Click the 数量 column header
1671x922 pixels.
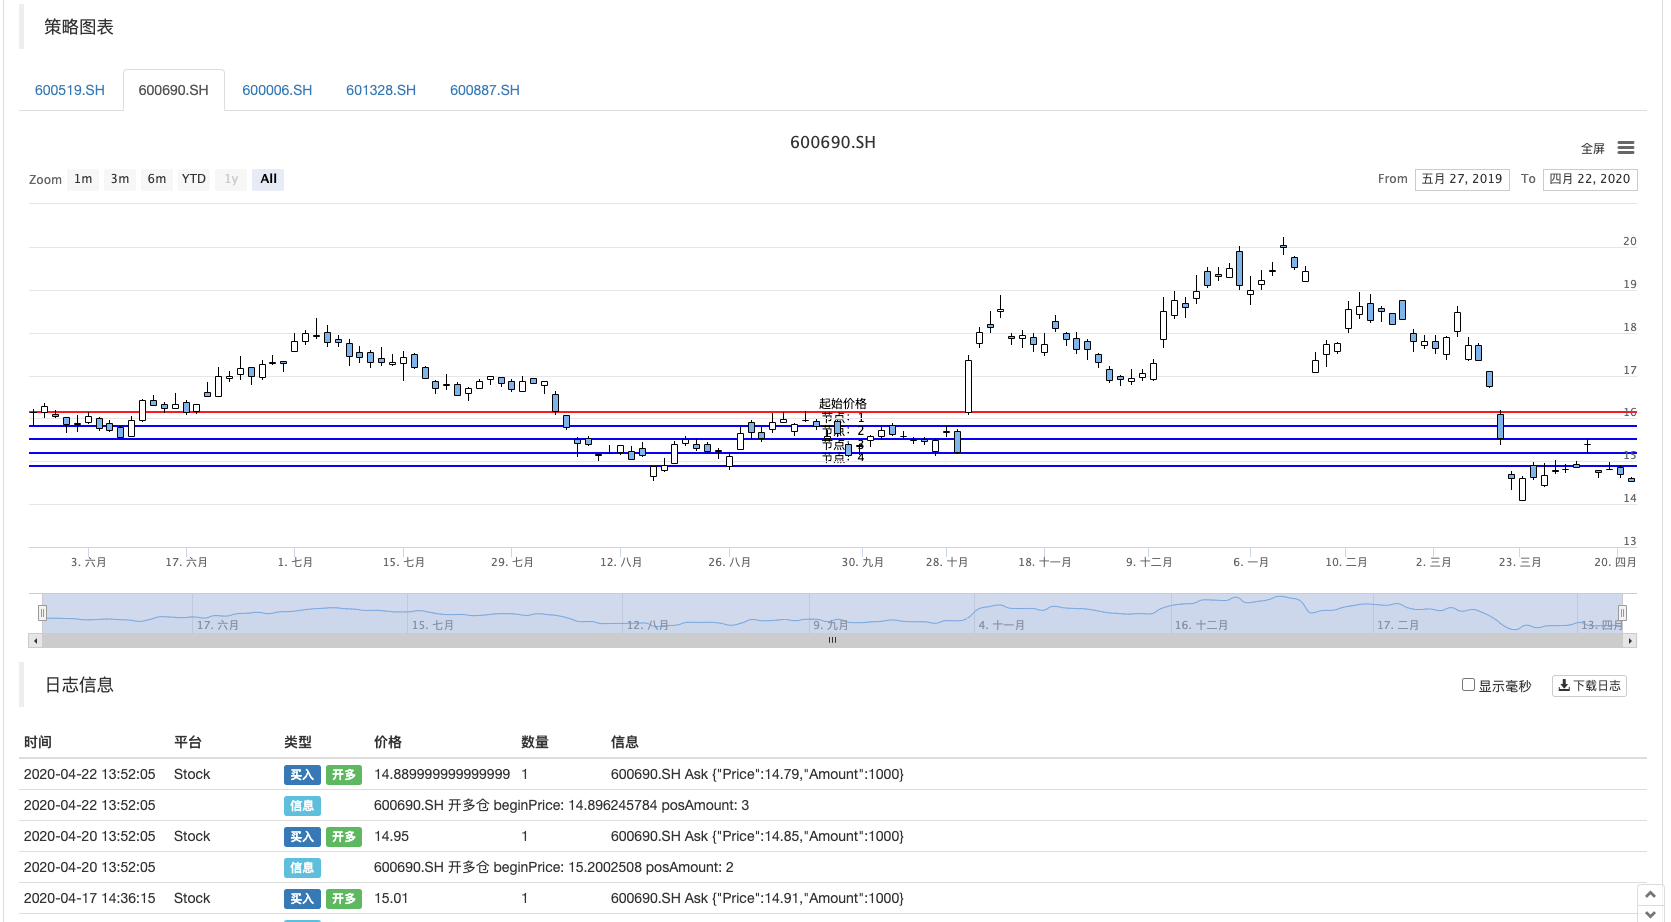(x=535, y=742)
